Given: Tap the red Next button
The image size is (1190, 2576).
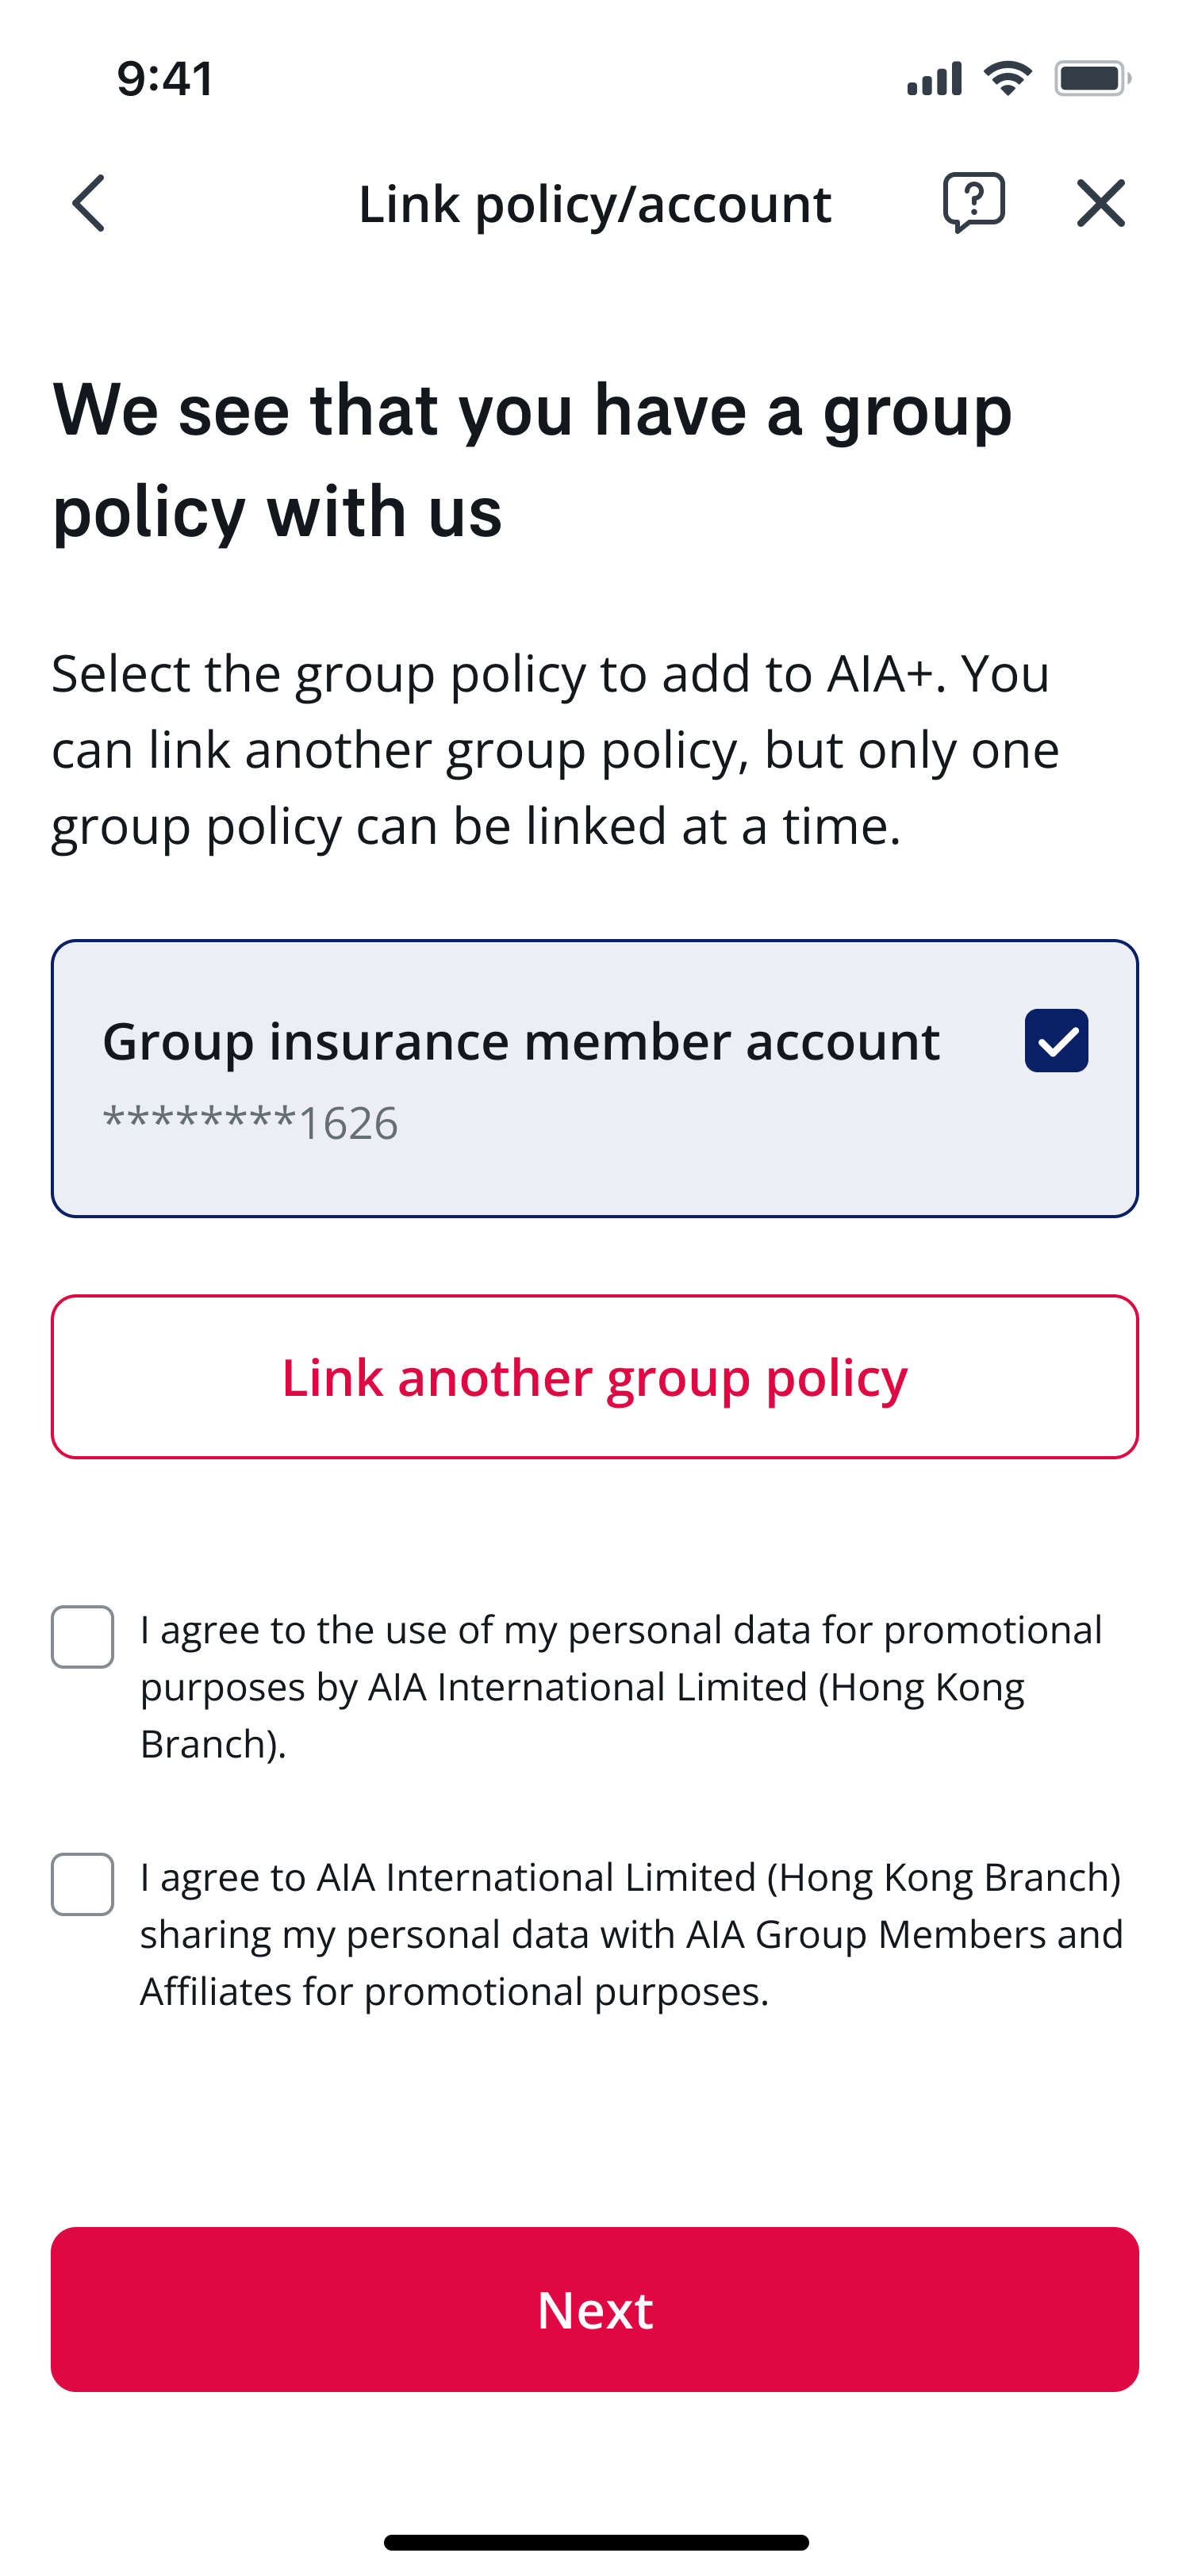Looking at the screenshot, I should (595, 2309).
